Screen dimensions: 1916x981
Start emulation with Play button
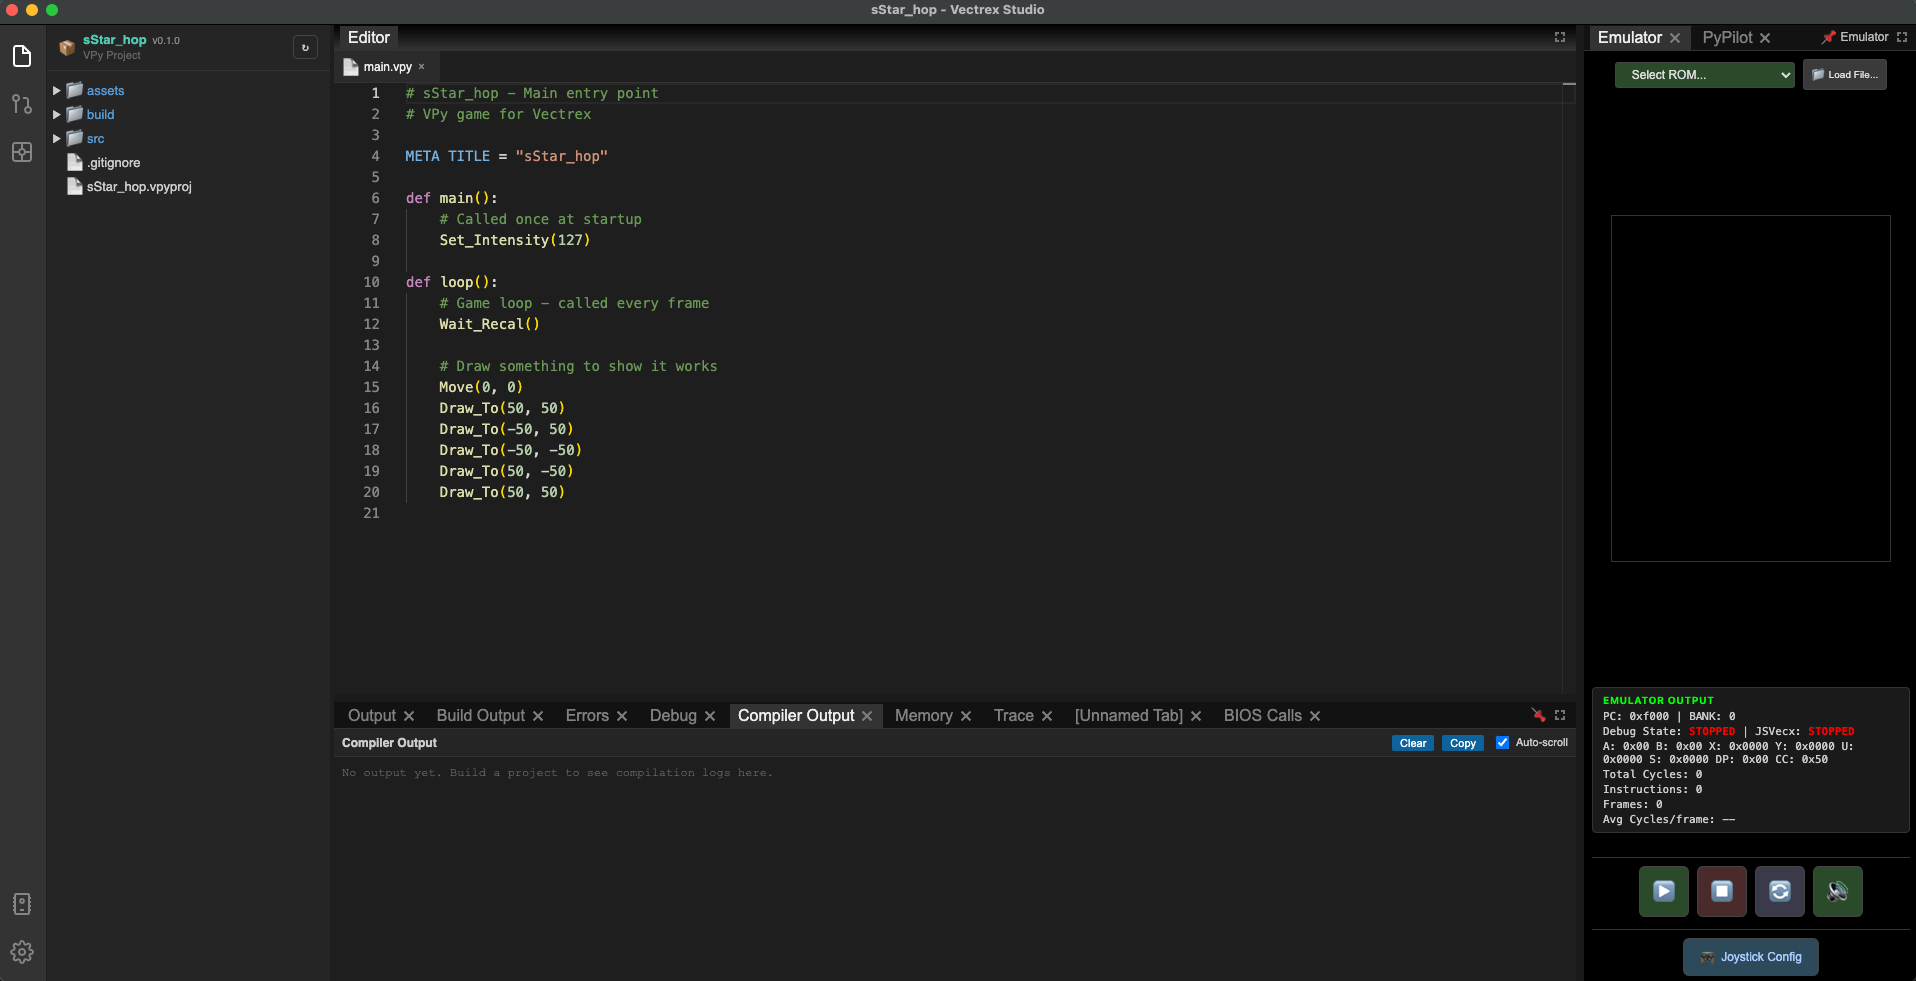point(1664,891)
